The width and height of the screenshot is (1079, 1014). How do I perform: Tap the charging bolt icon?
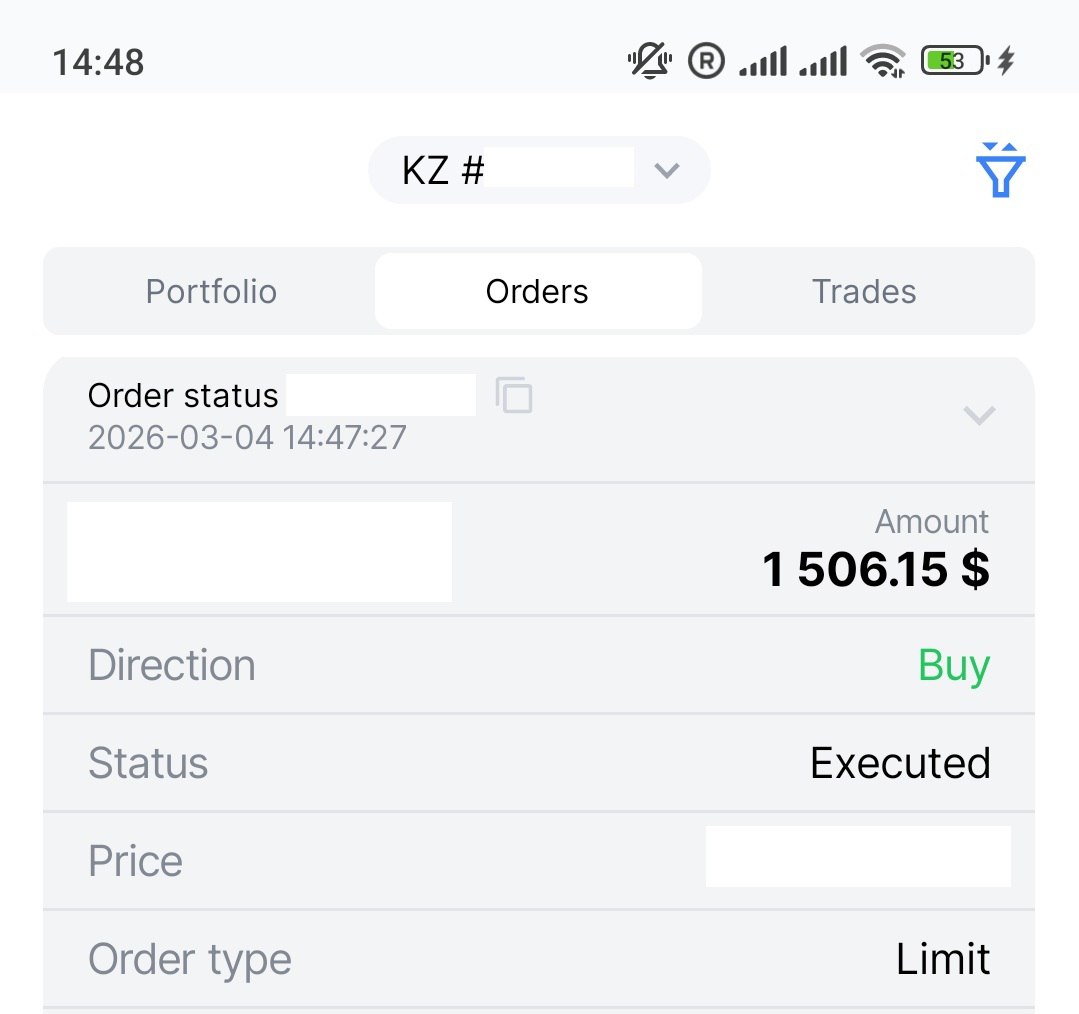coord(1006,62)
